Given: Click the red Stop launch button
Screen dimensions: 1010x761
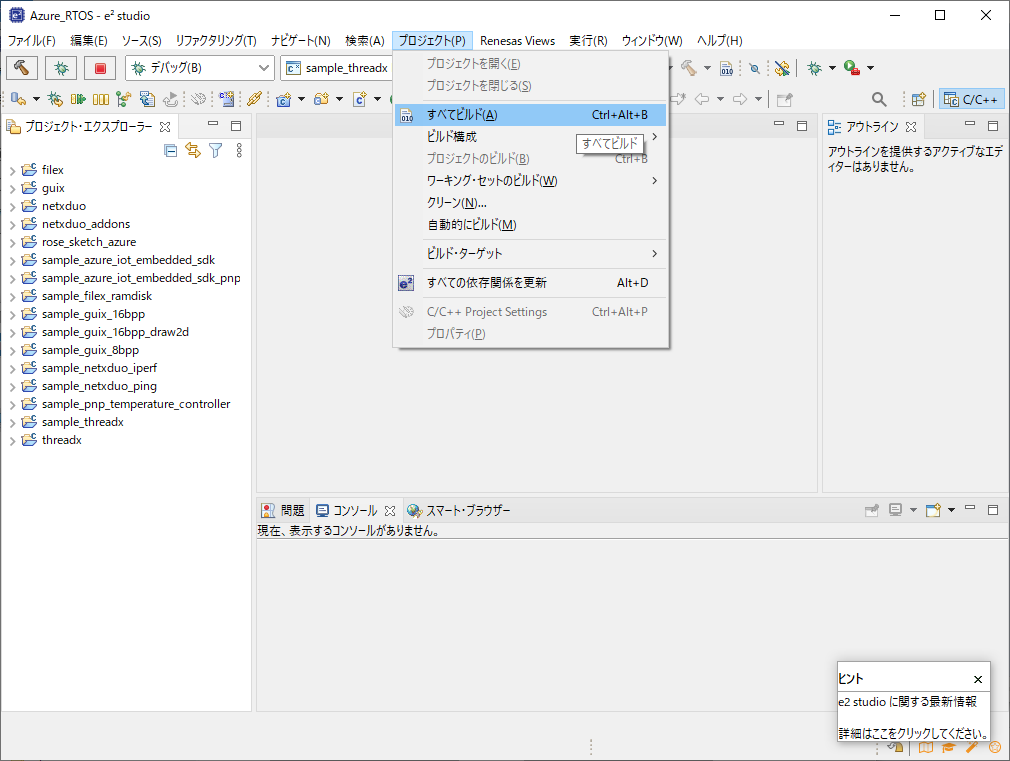Looking at the screenshot, I should pyautogui.click(x=100, y=68).
